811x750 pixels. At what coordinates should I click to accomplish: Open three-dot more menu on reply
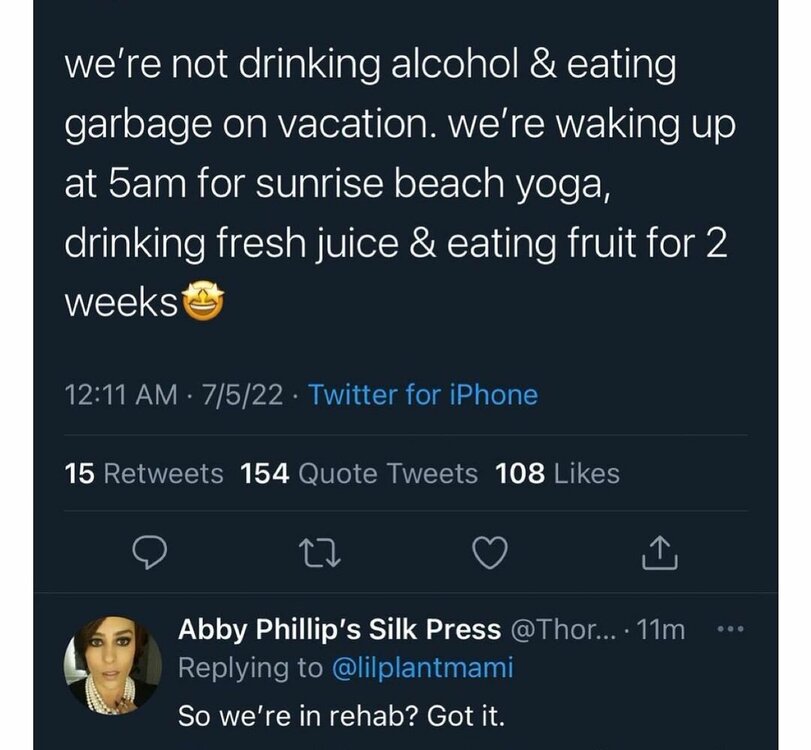[x=732, y=630]
